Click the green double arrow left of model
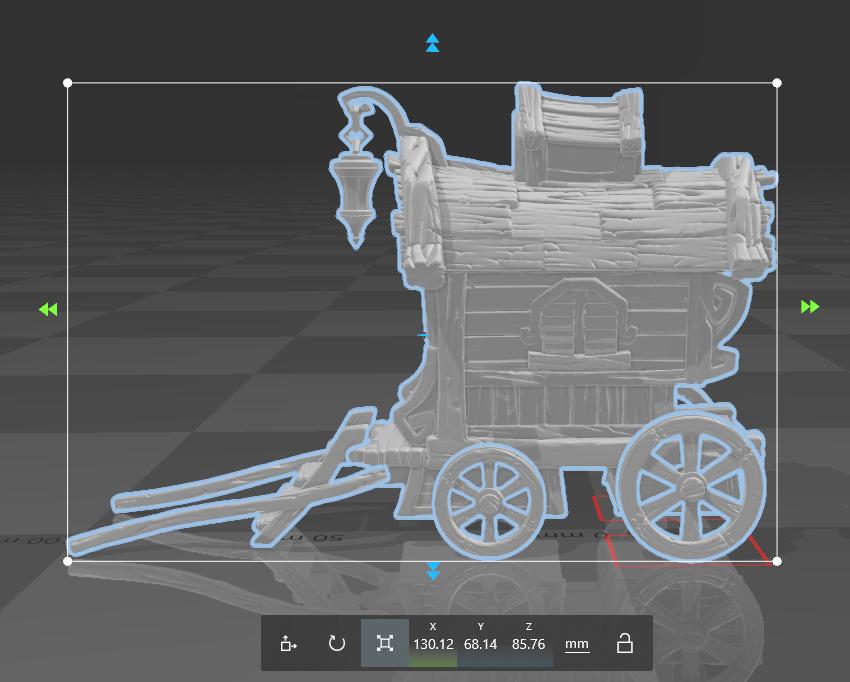850x682 pixels. 48,309
